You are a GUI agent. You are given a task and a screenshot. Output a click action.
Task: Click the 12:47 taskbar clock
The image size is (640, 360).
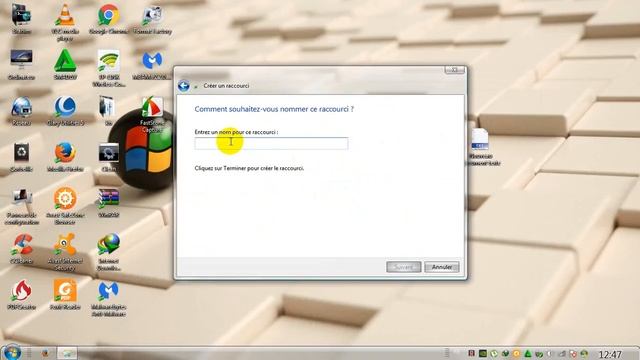[x=610, y=354]
